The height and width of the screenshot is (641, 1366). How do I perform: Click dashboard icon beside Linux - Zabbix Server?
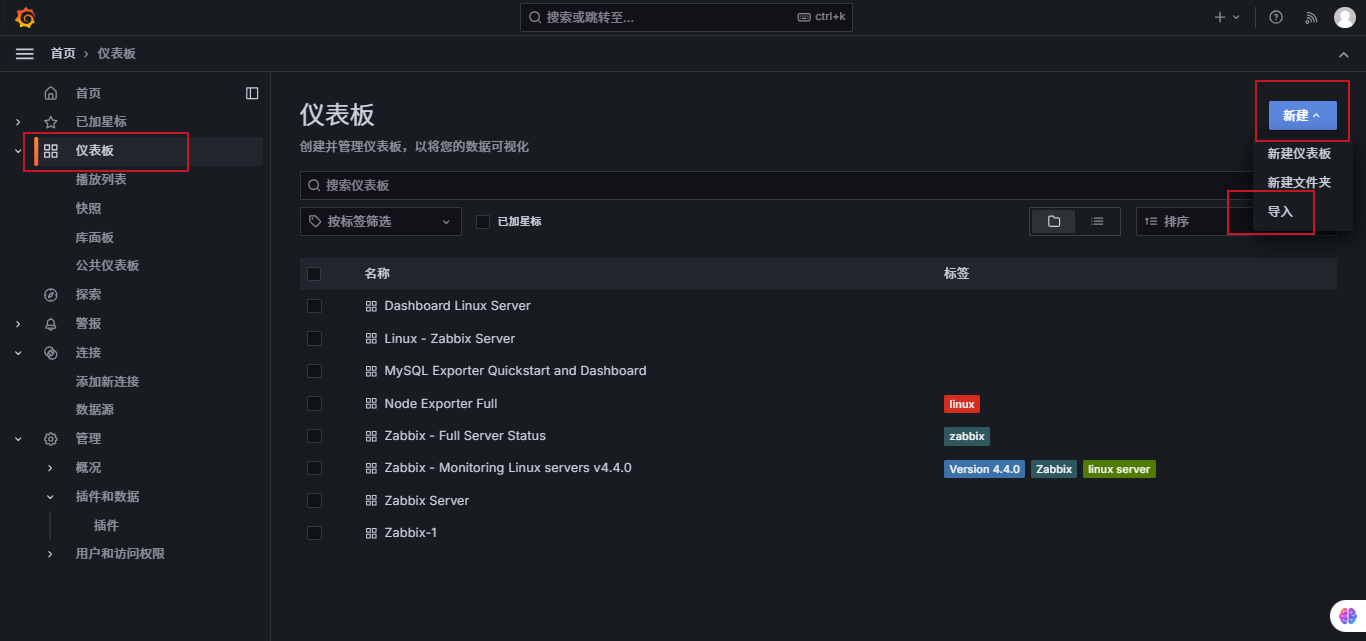[x=371, y=339]
